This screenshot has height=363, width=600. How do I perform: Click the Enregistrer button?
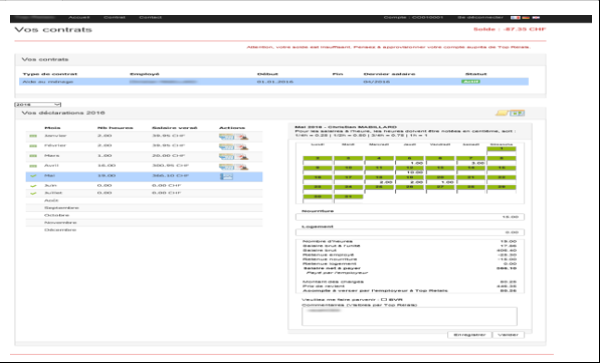click(x=470, y=335)
